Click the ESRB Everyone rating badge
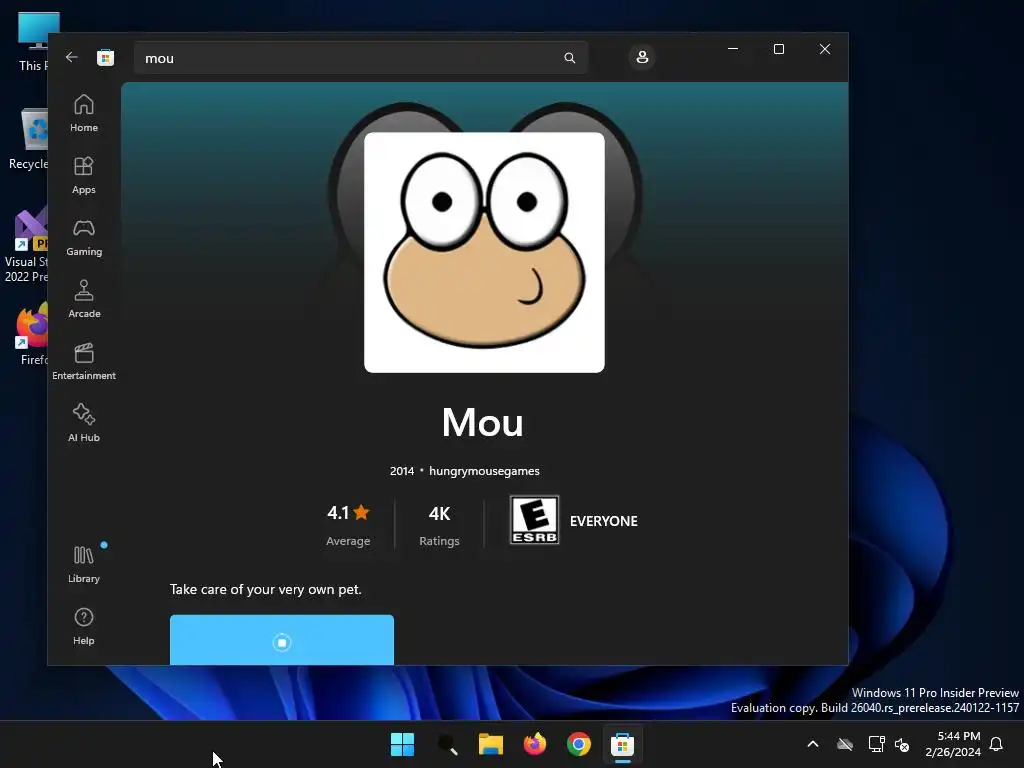Viewport: 1024px width, 768px height. click(534, 520)
